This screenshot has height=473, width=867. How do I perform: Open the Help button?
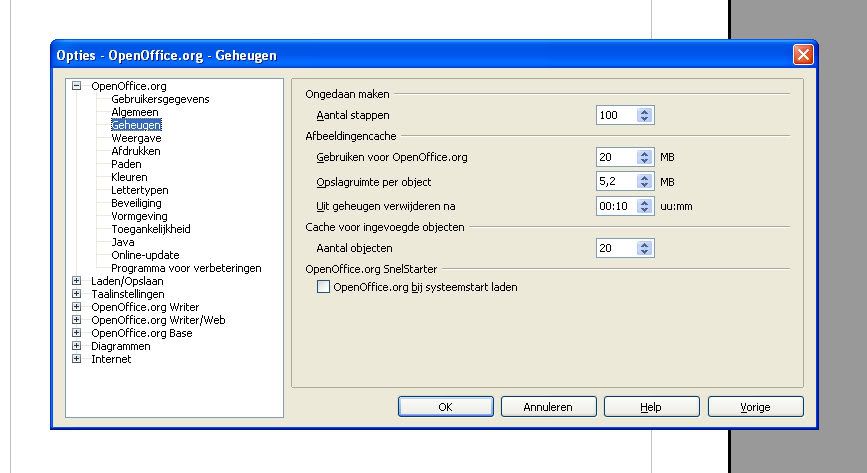(x=651, y=407)
